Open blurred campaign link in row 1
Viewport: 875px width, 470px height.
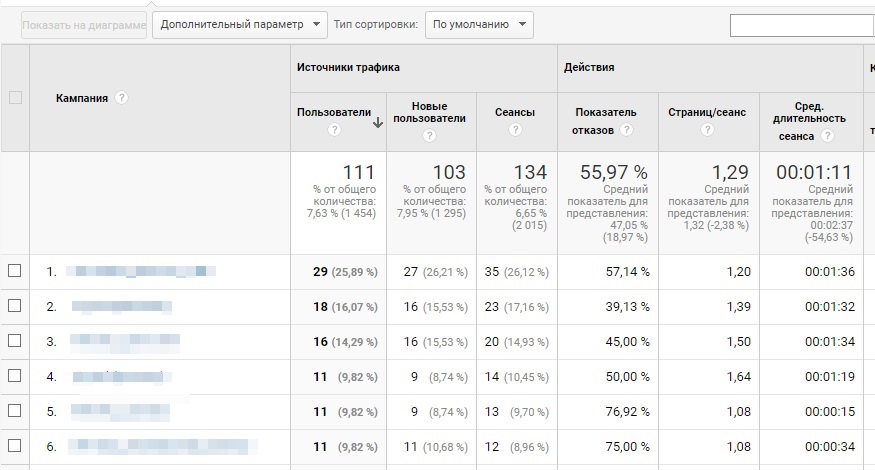pyautogui.click(x=141, y=271)
